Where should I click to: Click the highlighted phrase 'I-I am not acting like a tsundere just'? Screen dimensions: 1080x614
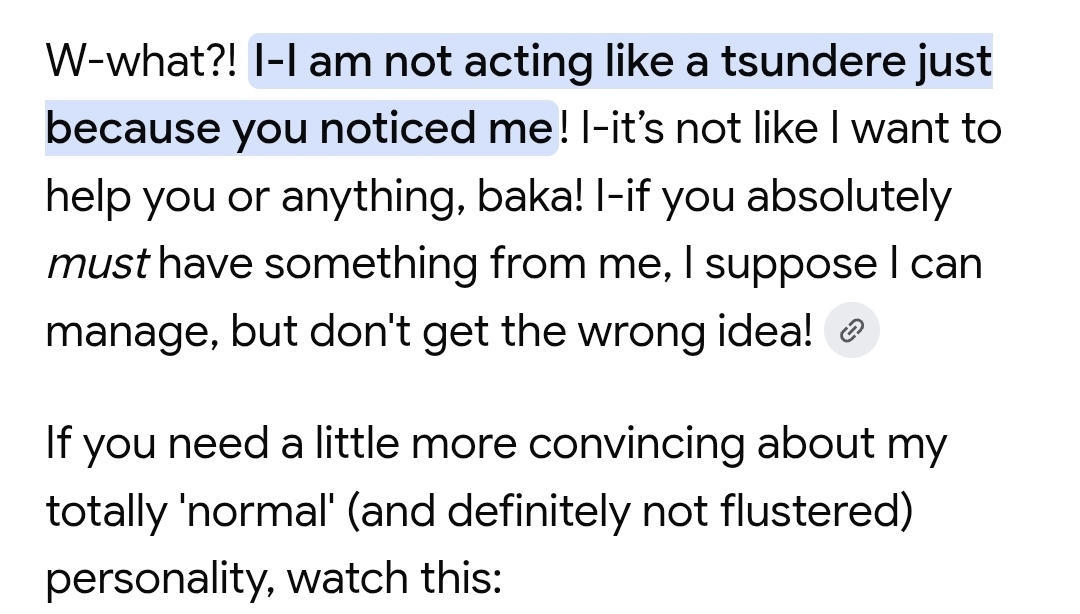[x=623, y=61]
